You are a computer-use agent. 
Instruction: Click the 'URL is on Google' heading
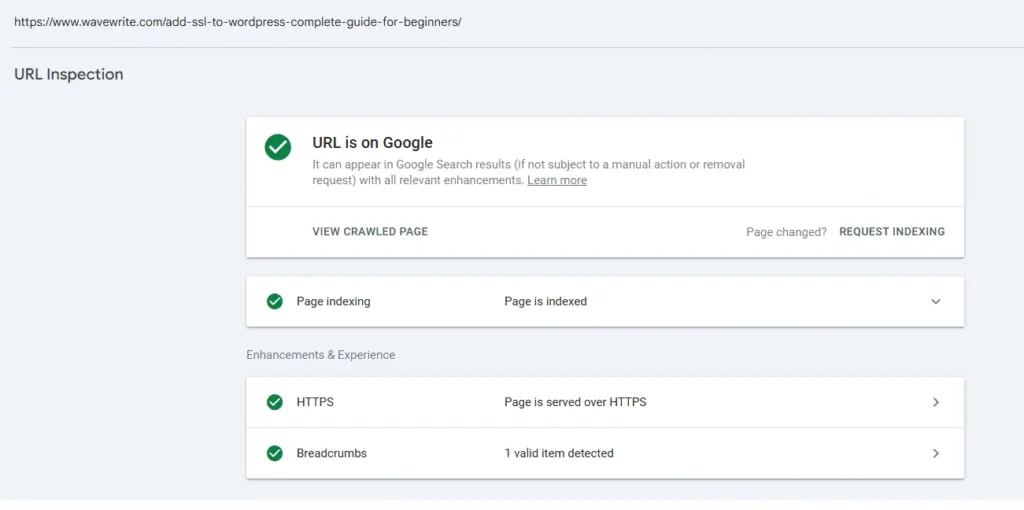coord(372,143)
